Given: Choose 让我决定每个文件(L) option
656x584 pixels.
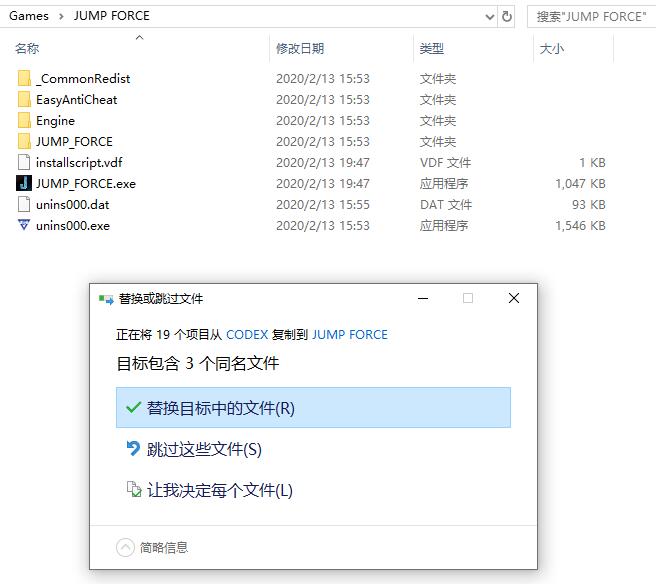Looking at the screenshot, I should [313, 490].
